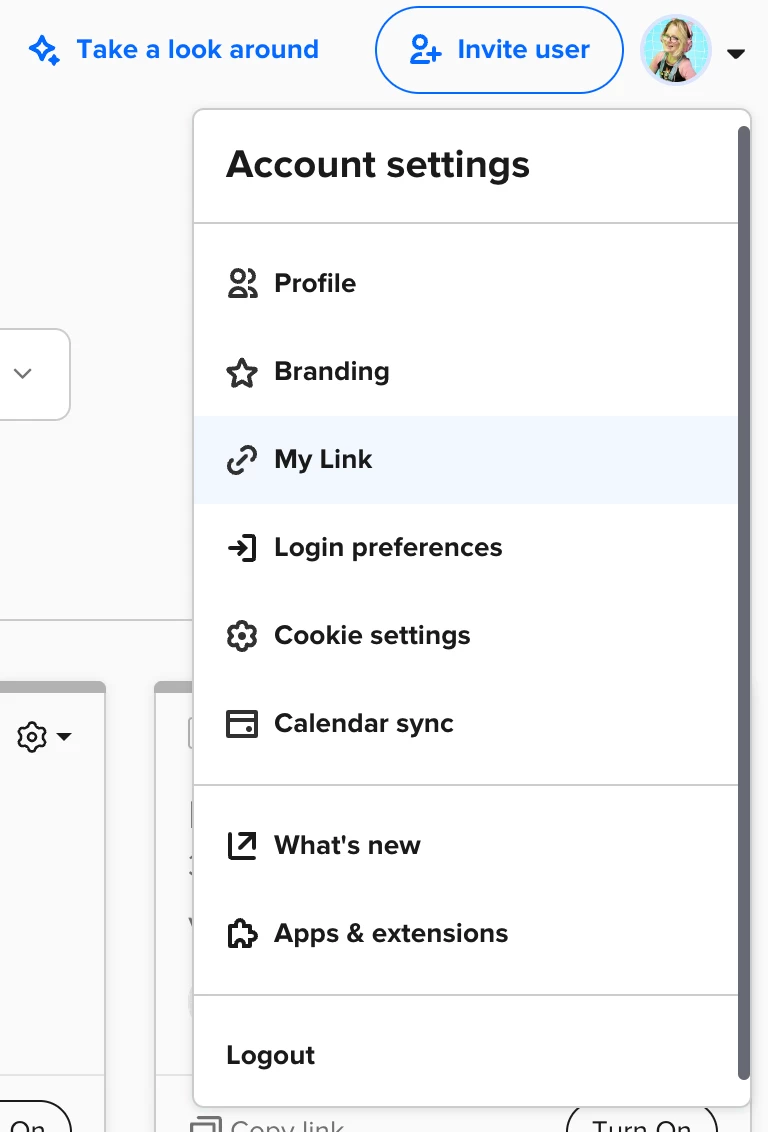
Task: Click the What's new external link icon
Action: point(242,845)
